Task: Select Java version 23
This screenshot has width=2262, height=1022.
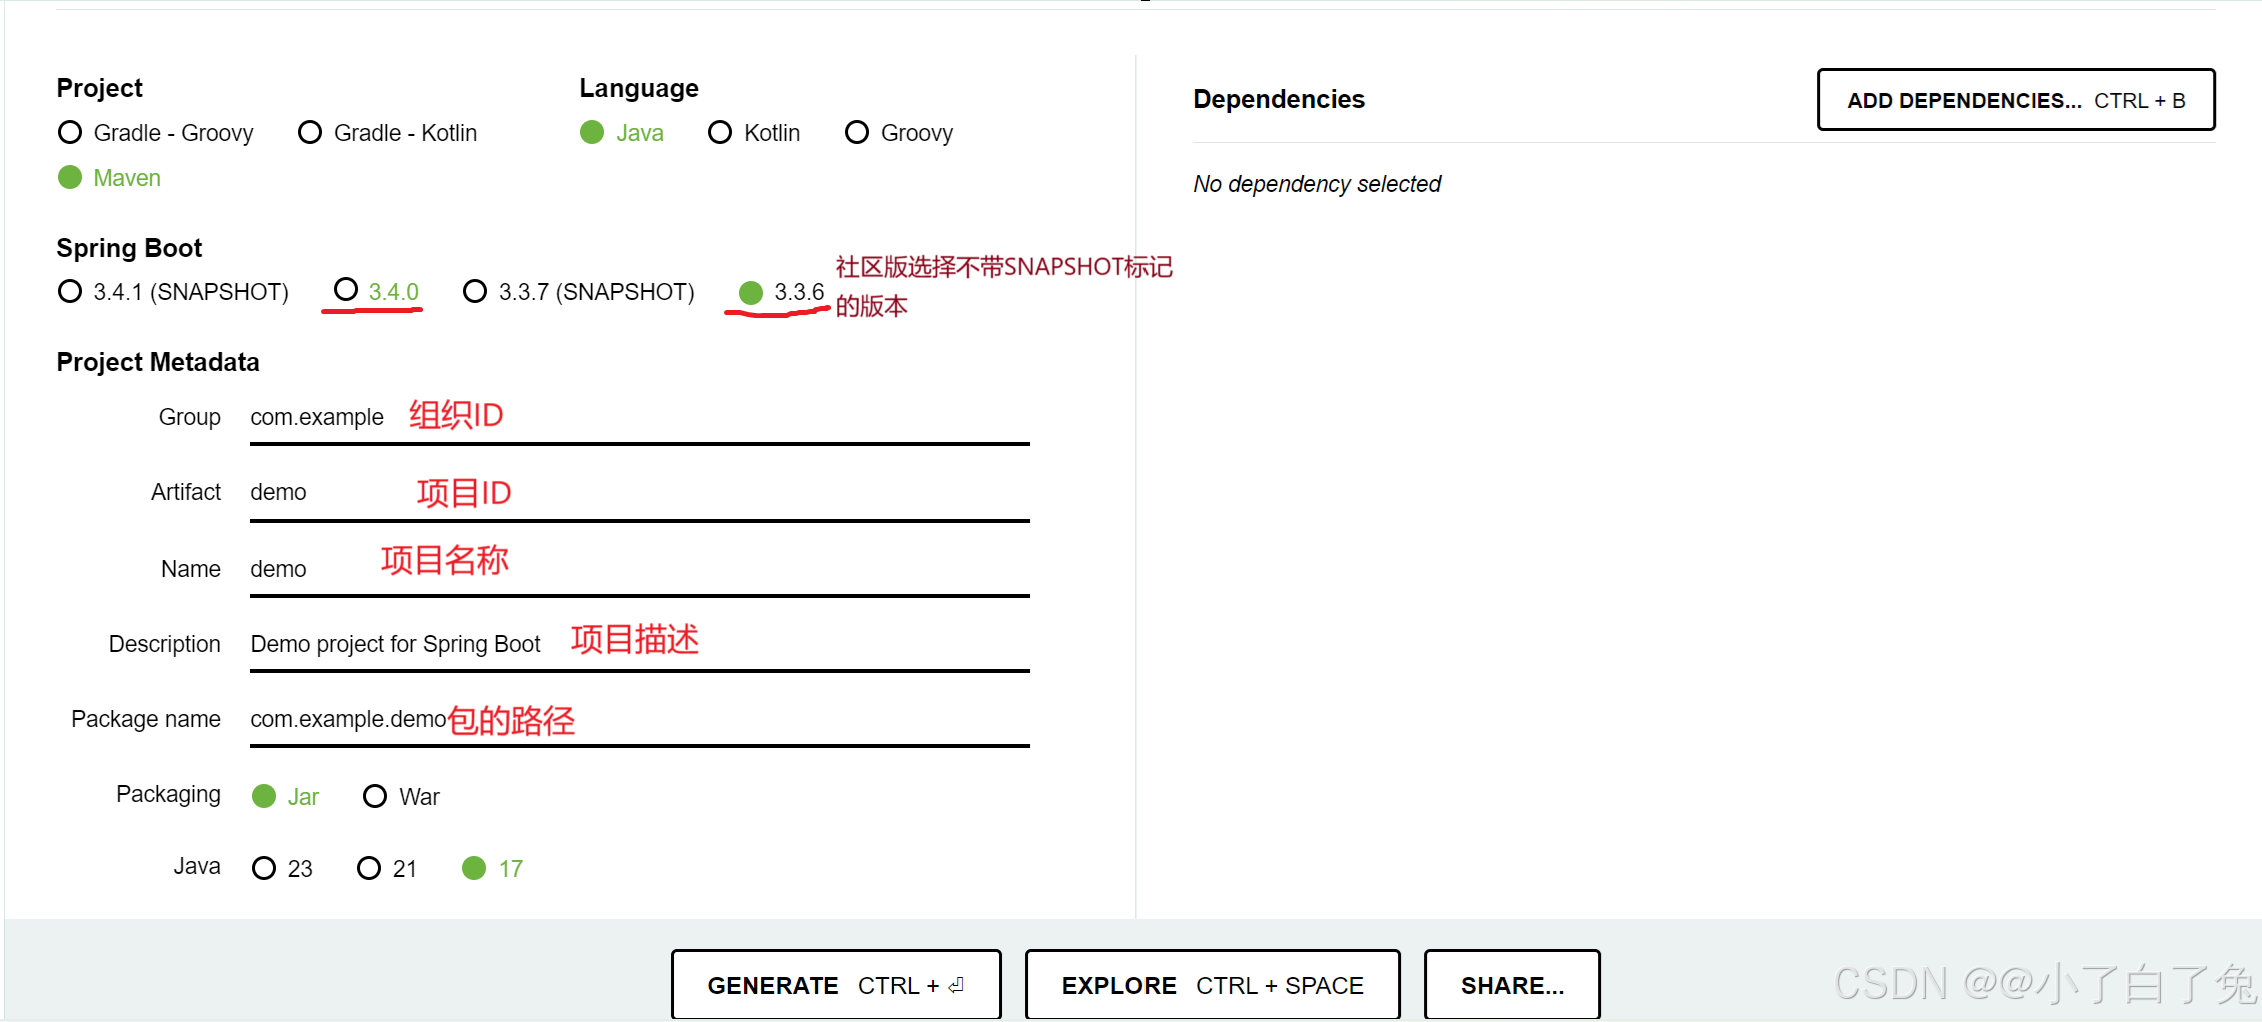Action: 283,869
